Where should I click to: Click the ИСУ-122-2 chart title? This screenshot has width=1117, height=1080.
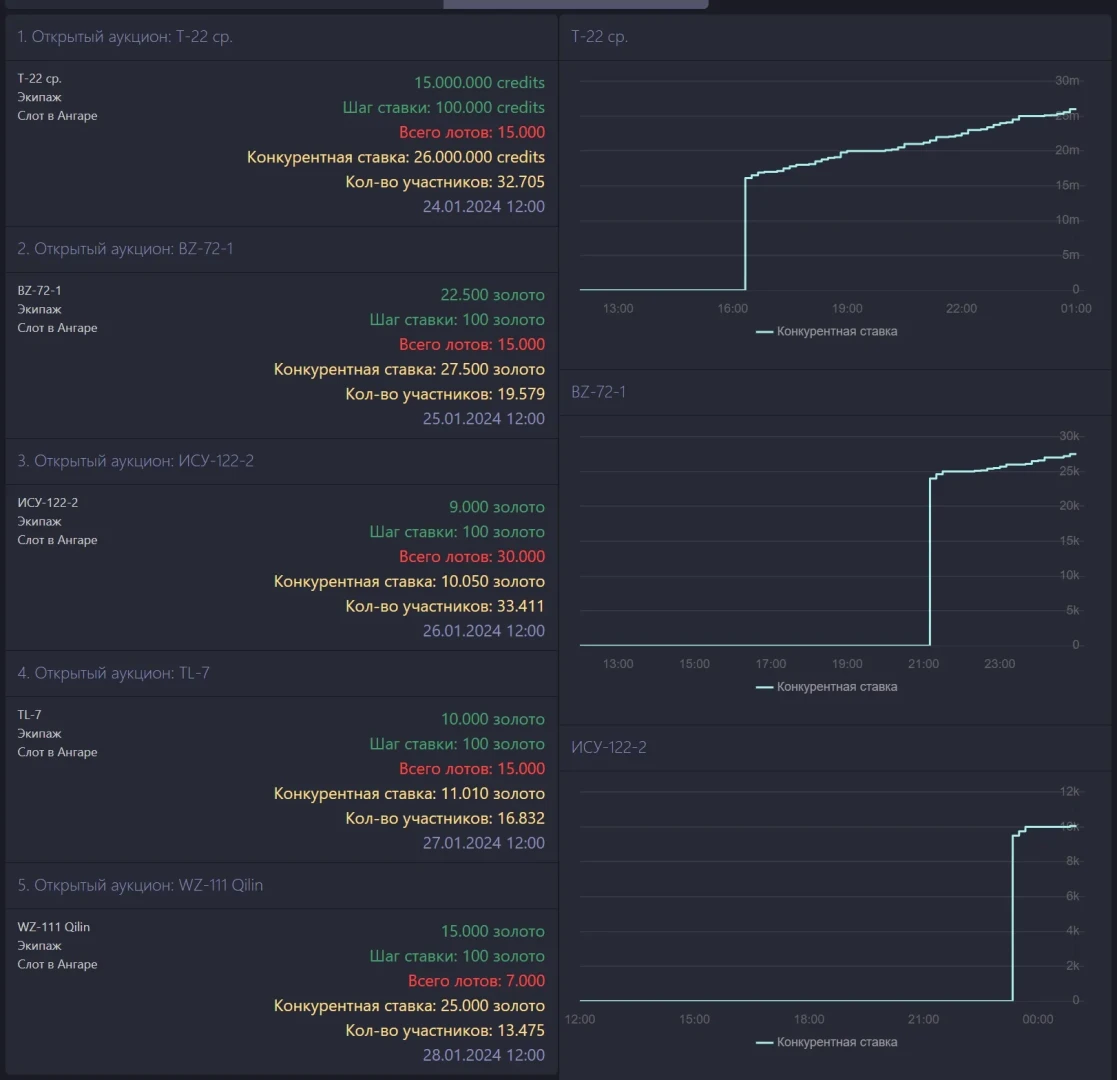click(608, 747)
